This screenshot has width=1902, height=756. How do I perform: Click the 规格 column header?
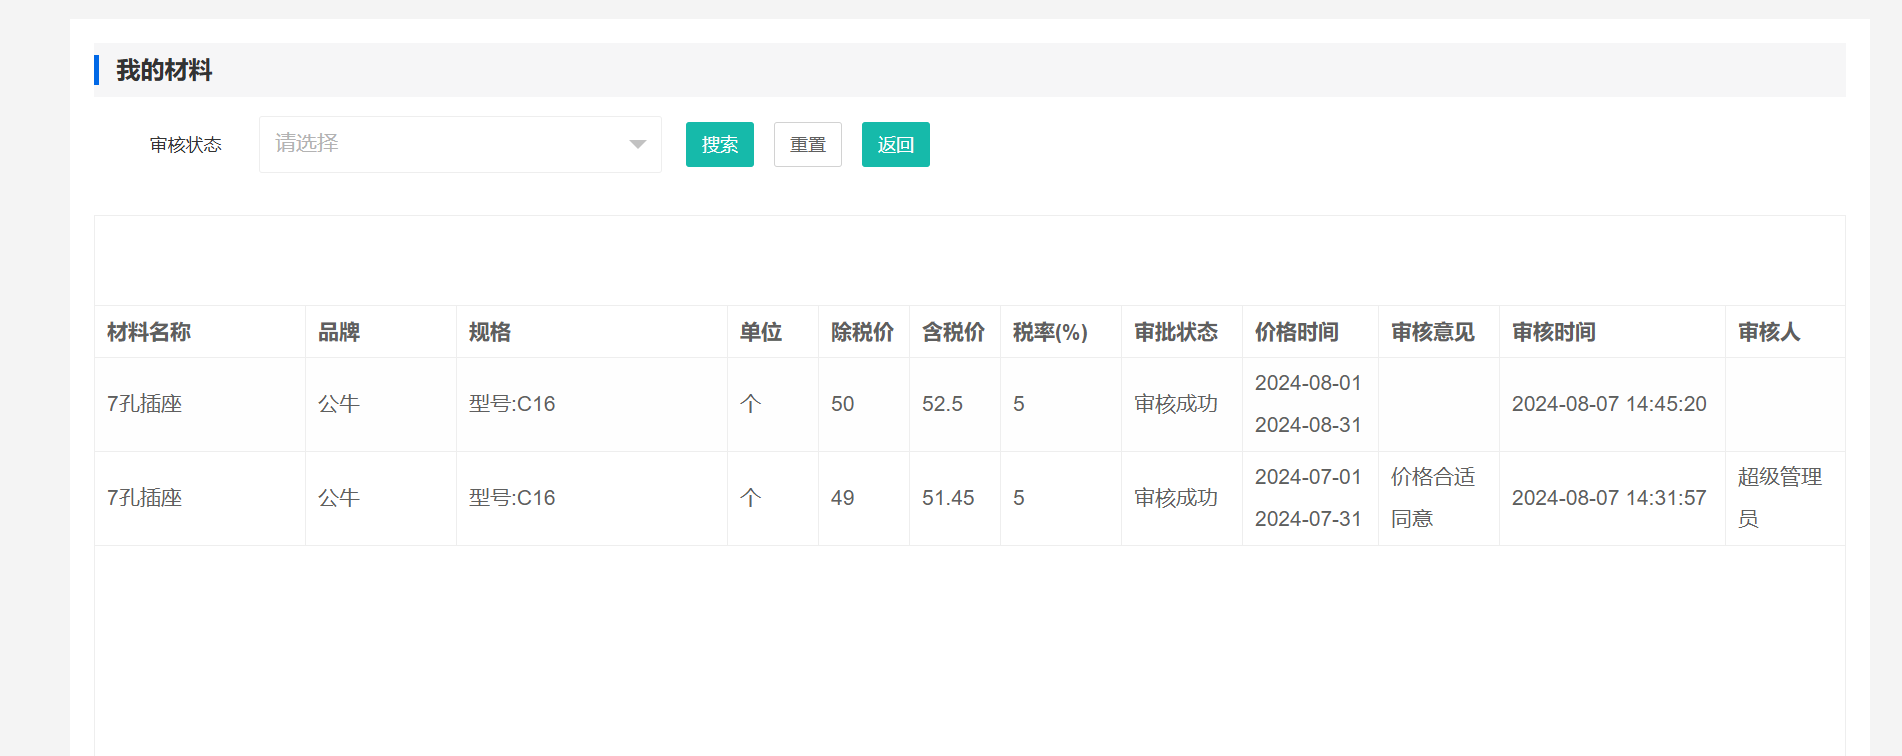[x=490, y=332]
